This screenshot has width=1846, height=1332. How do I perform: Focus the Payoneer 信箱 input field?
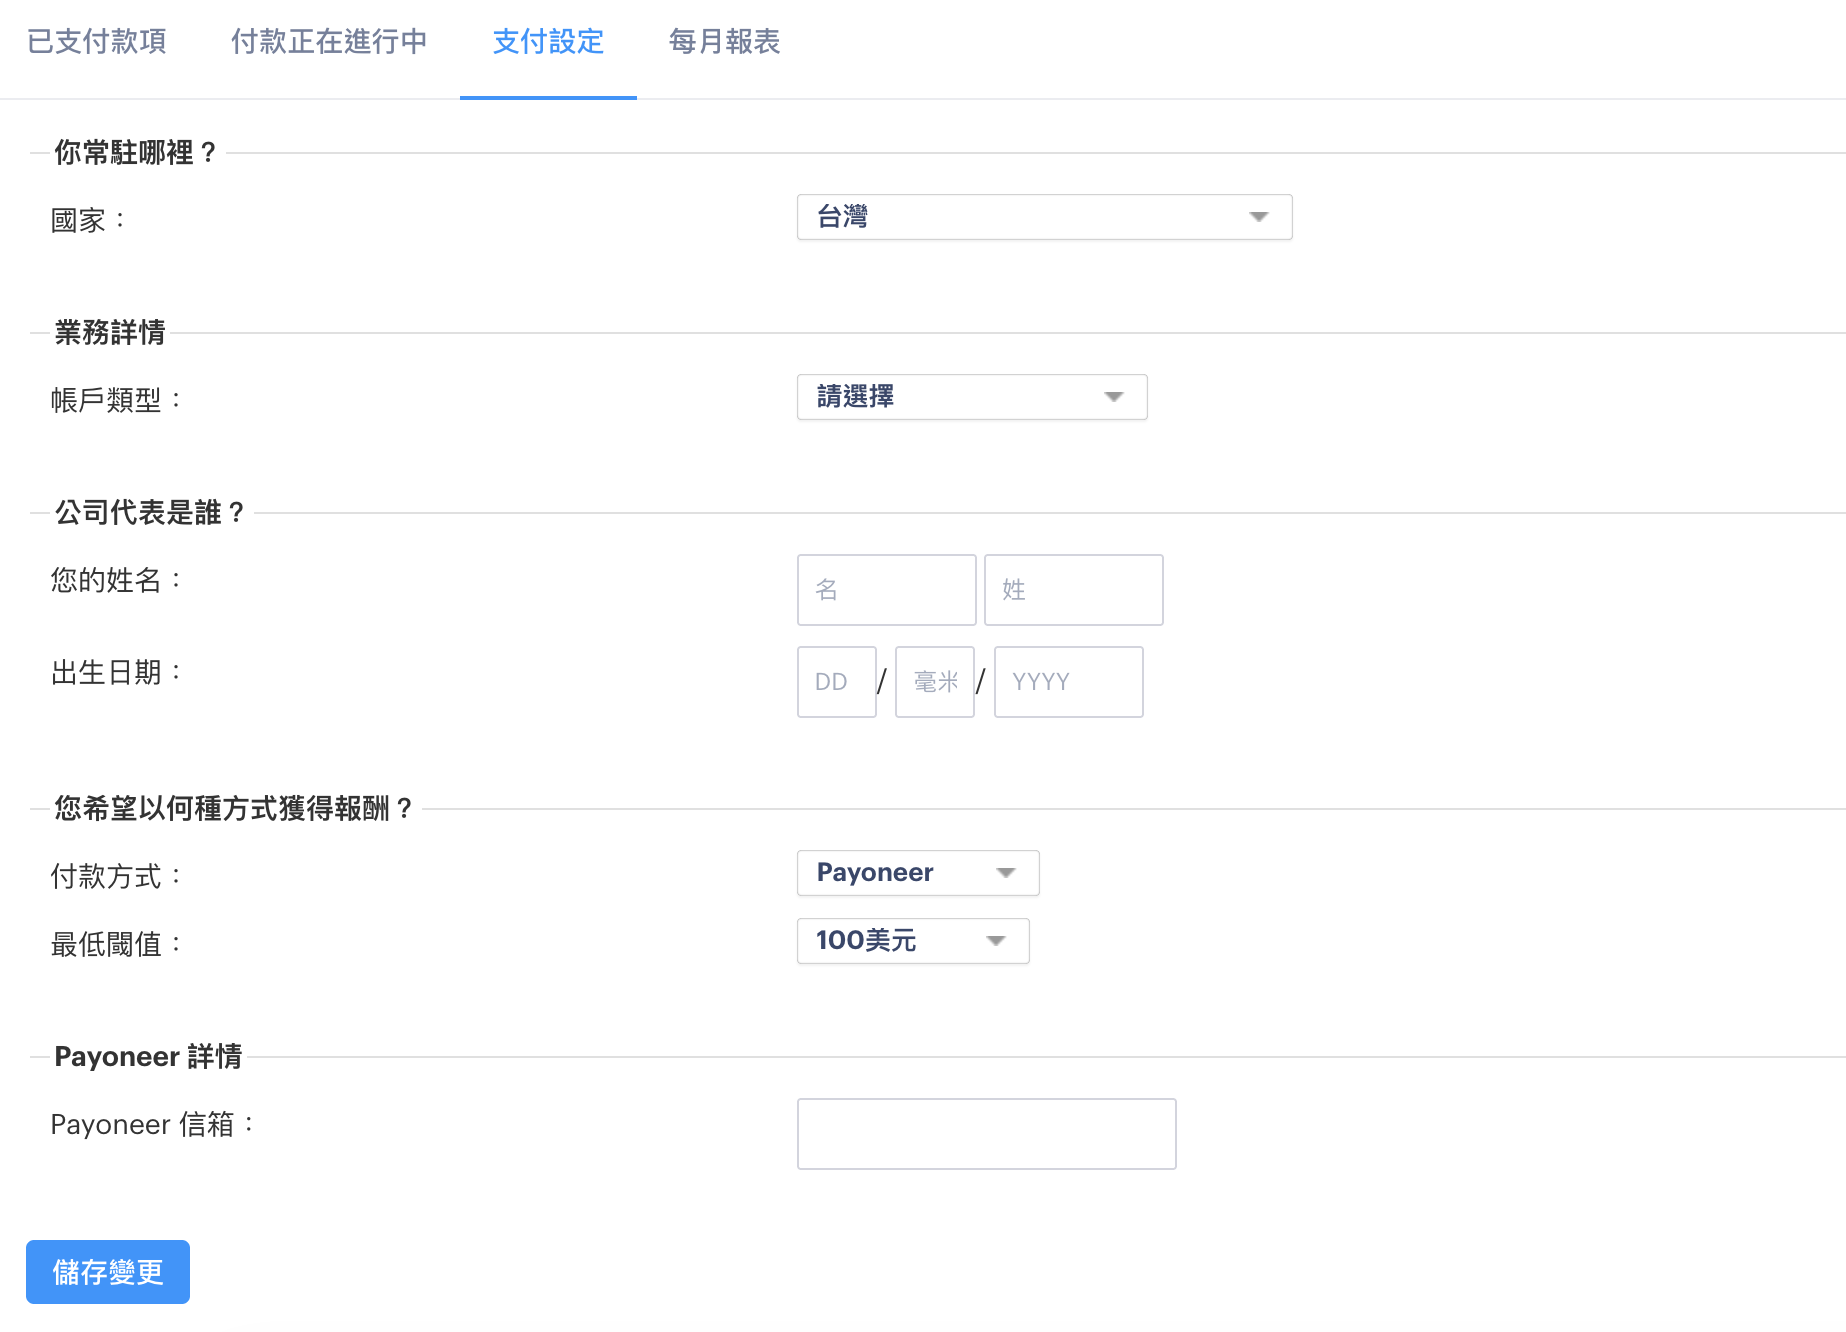986,1134
